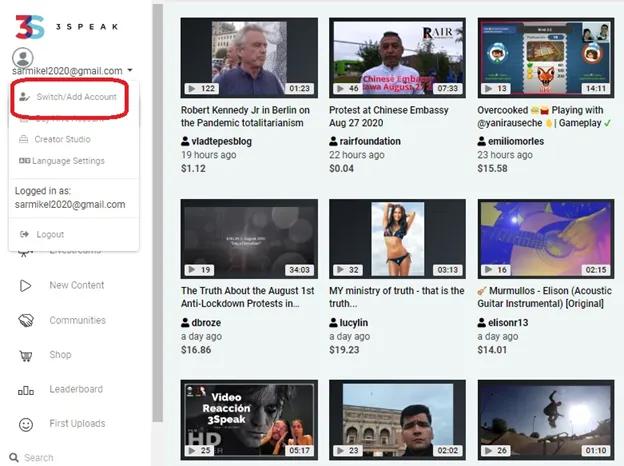
Task: Click the $19.23 payout value
Action: (x=344, y=350)
